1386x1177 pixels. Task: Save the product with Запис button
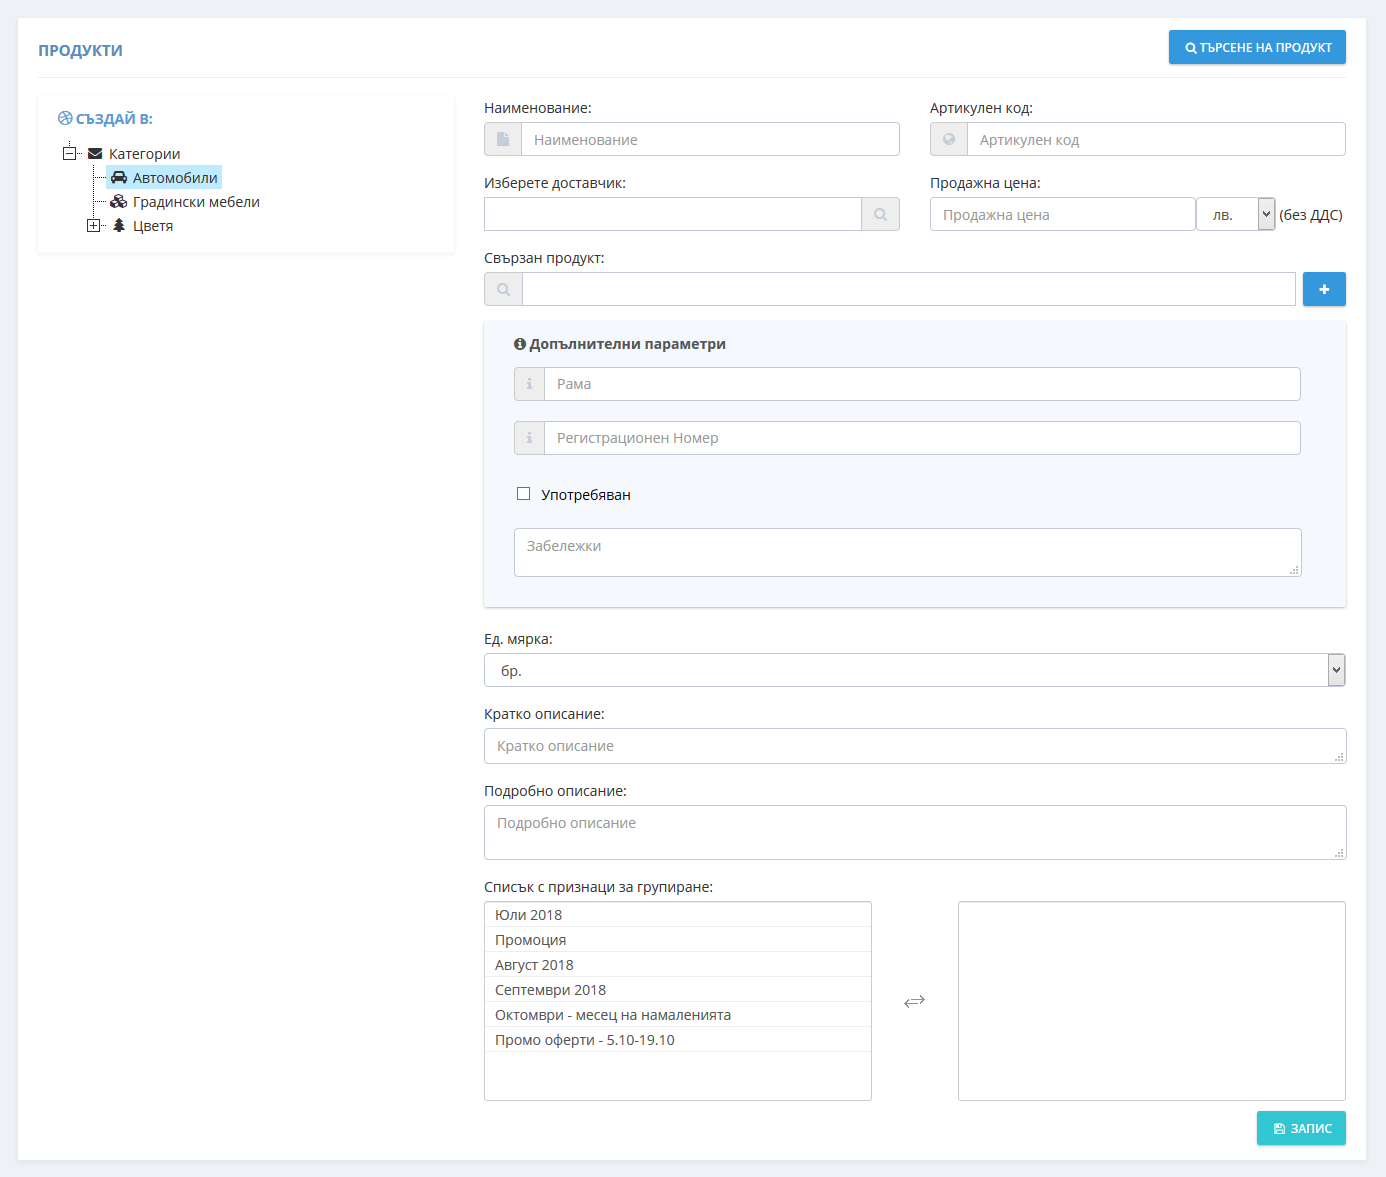[x=1301, y=1128]
